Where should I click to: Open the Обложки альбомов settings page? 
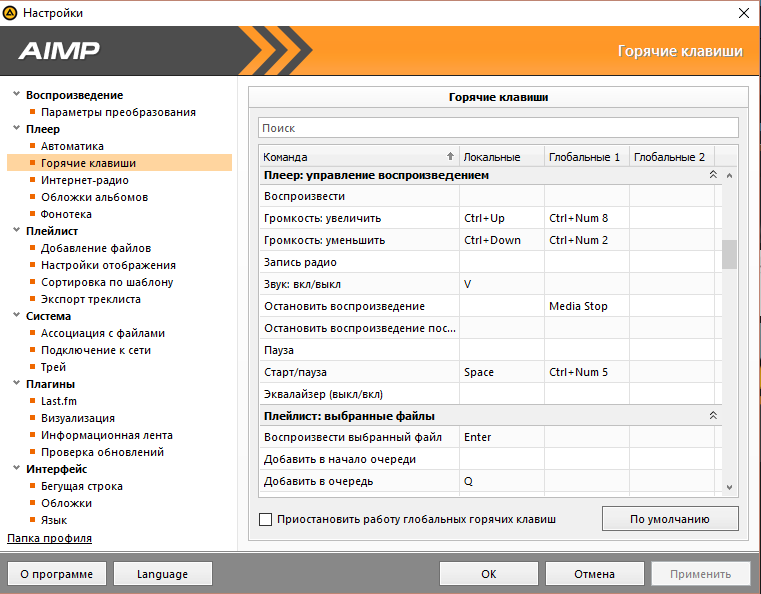tap(94, 197)
